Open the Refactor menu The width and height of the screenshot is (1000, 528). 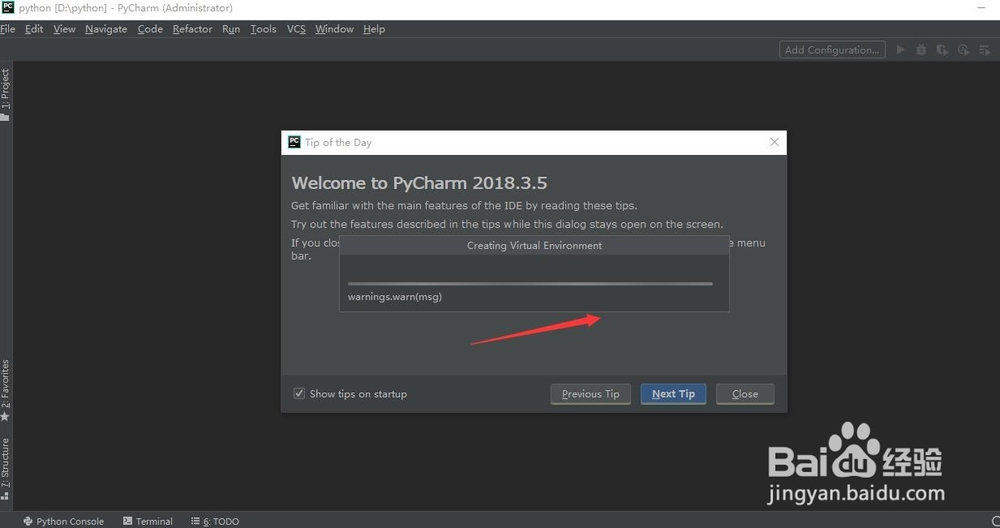tap(192, 29)
